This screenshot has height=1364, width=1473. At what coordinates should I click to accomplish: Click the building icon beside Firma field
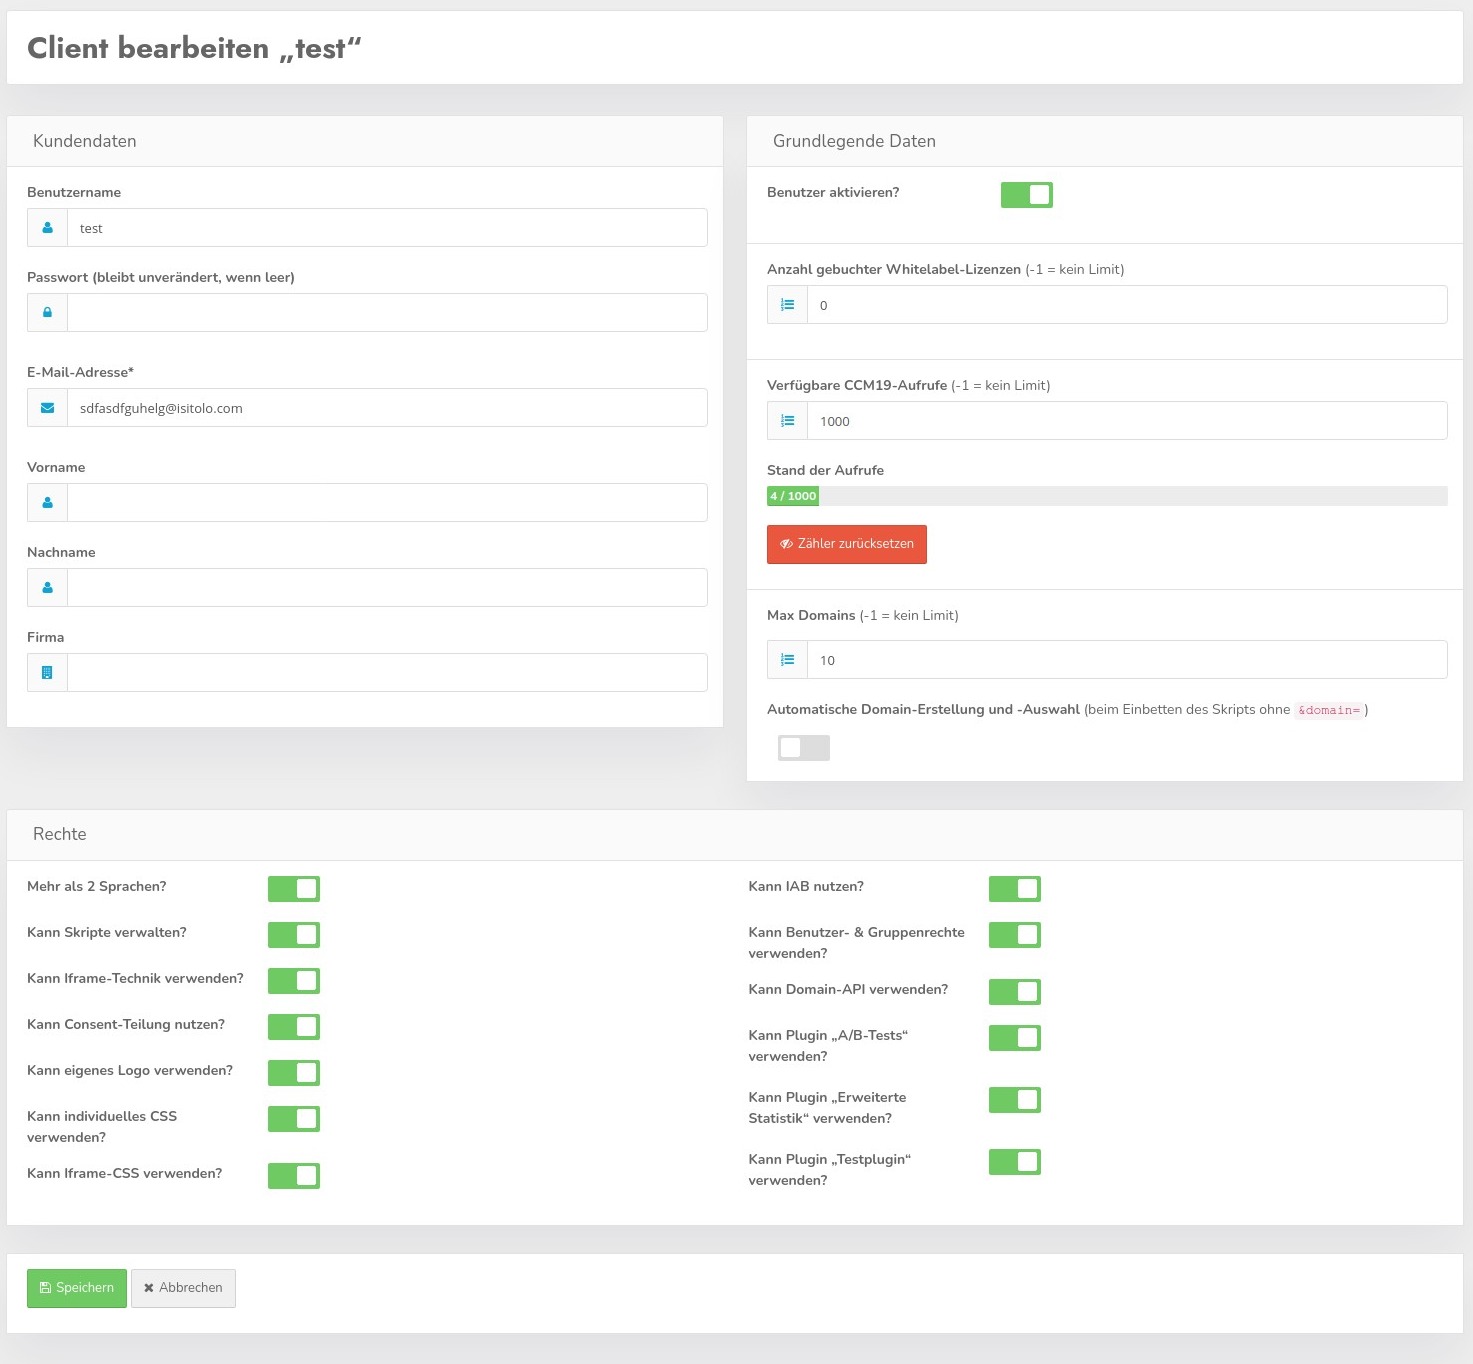point(47,673)
